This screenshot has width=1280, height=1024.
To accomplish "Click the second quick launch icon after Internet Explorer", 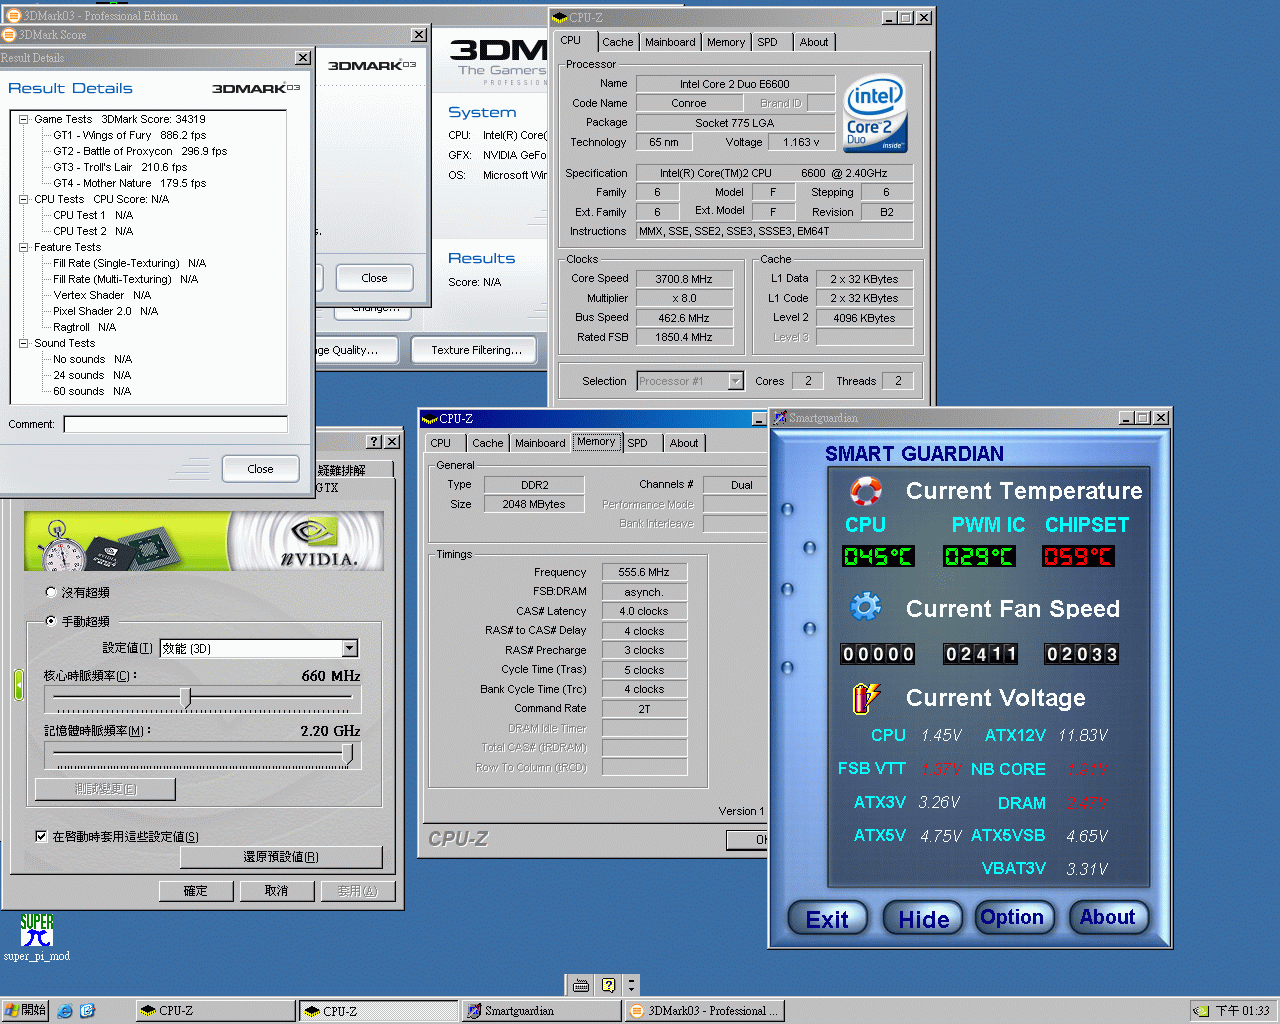I will pos(87,1011).
